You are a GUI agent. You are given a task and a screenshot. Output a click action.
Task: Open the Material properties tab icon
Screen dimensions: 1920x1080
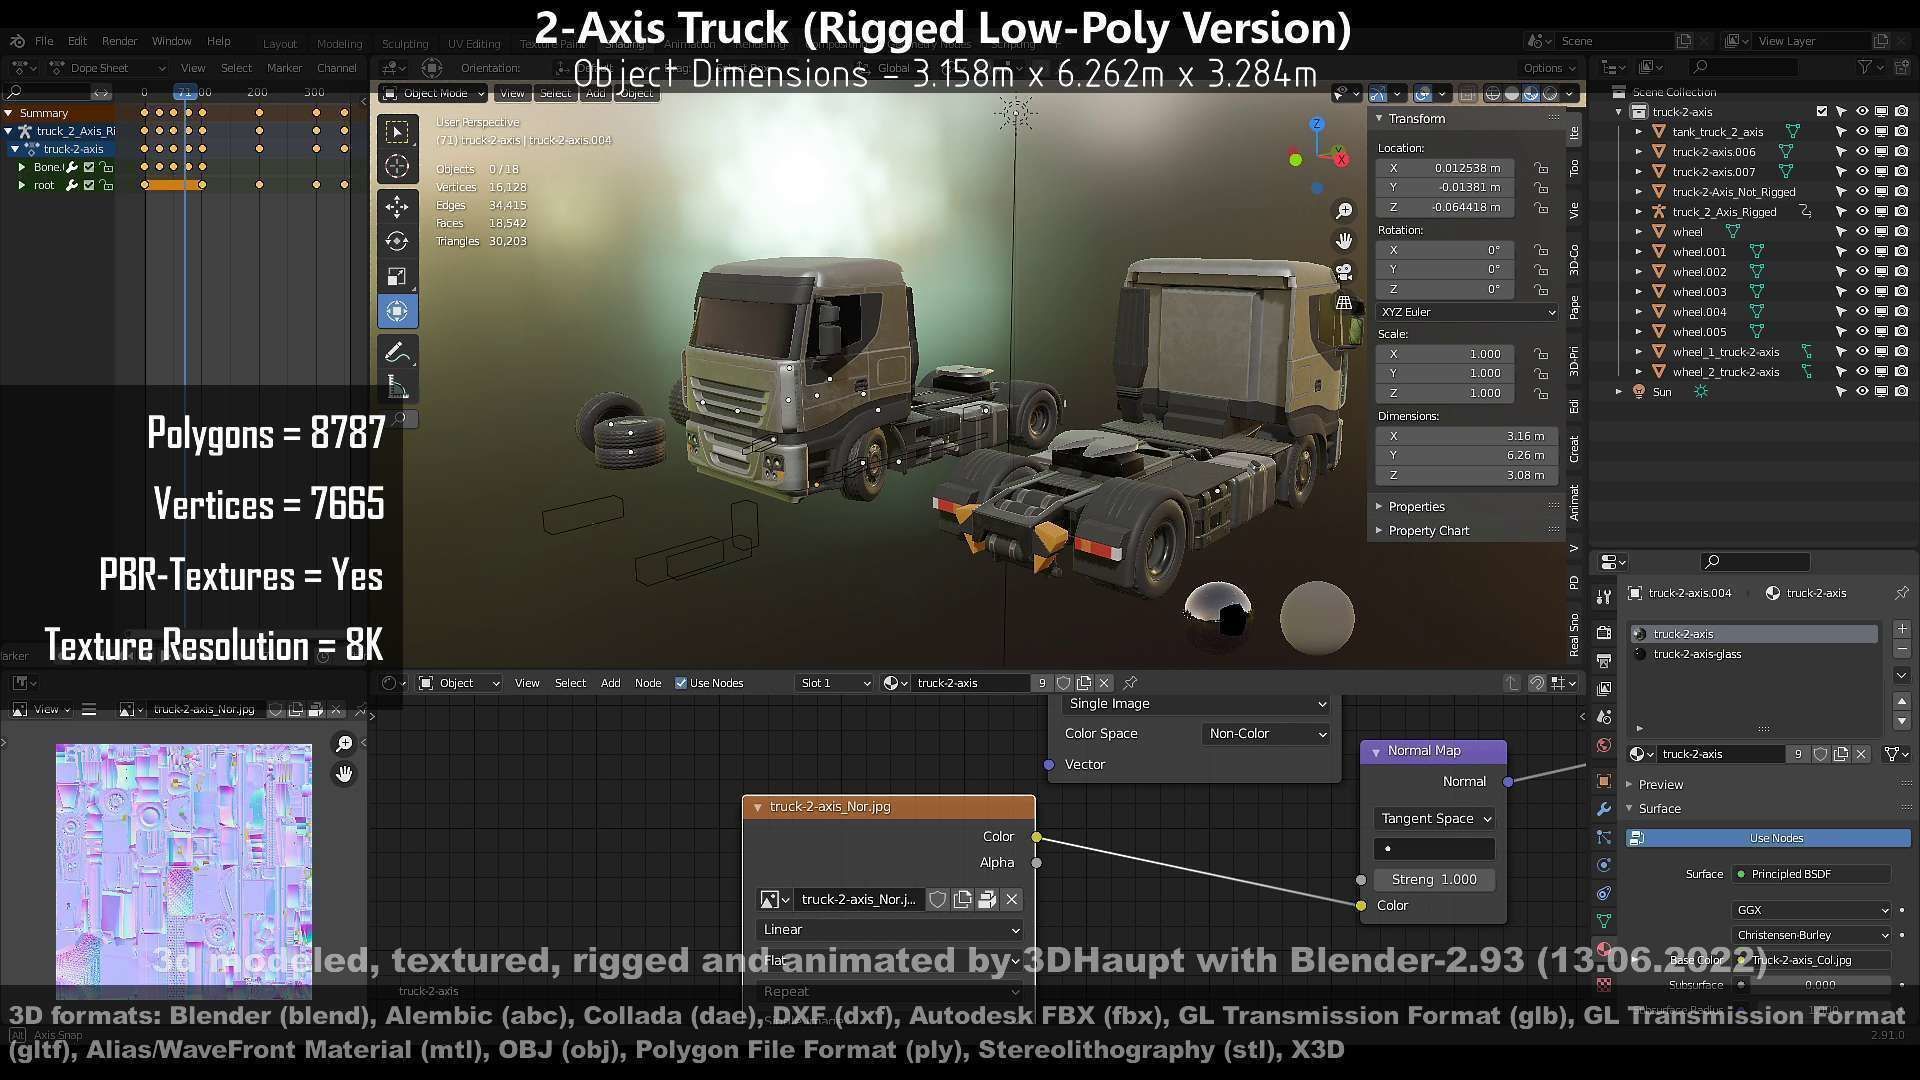(x=1604, y=949)
